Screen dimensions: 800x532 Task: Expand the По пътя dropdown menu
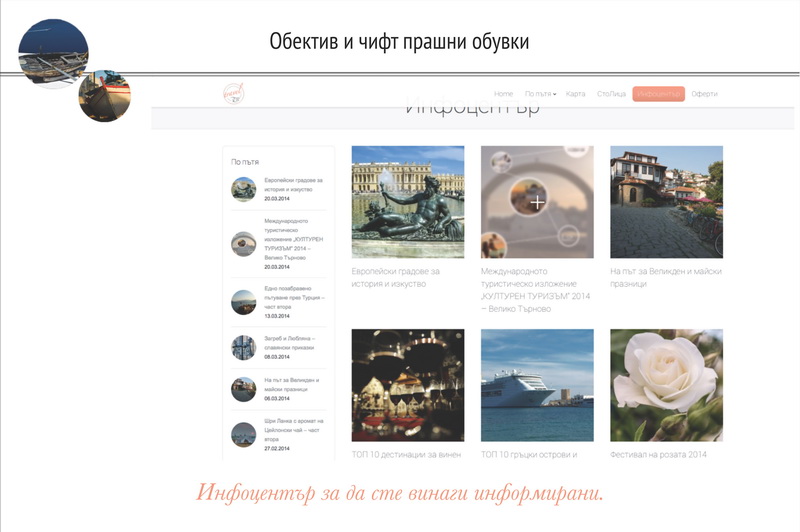tap(540, 94)
